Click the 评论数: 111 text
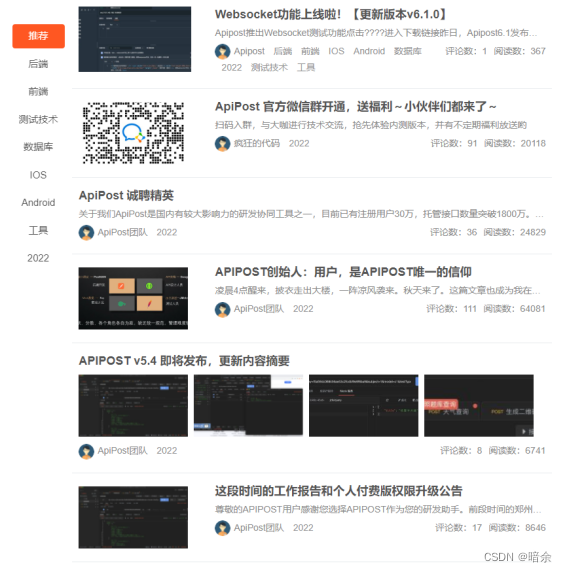The height and width of the screenshot is (572, 567). click(452, 309)
